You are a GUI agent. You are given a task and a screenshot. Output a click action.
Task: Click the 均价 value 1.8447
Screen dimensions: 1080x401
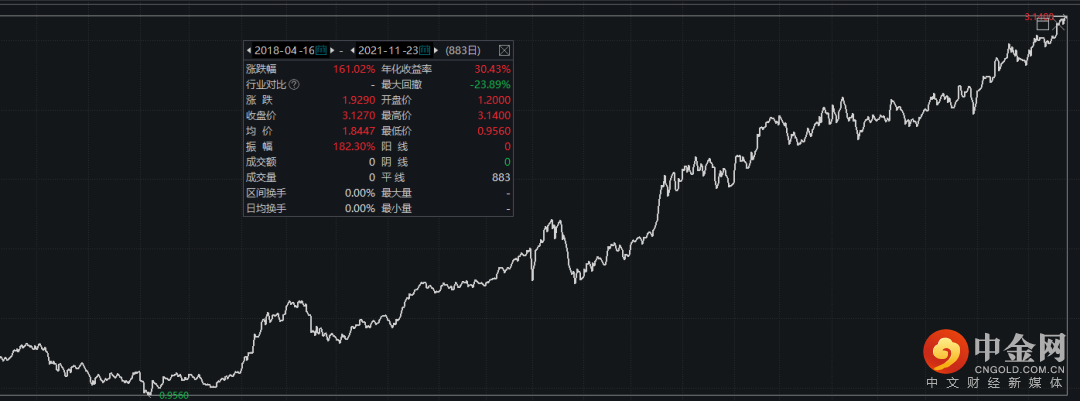(x=360, y=131)
